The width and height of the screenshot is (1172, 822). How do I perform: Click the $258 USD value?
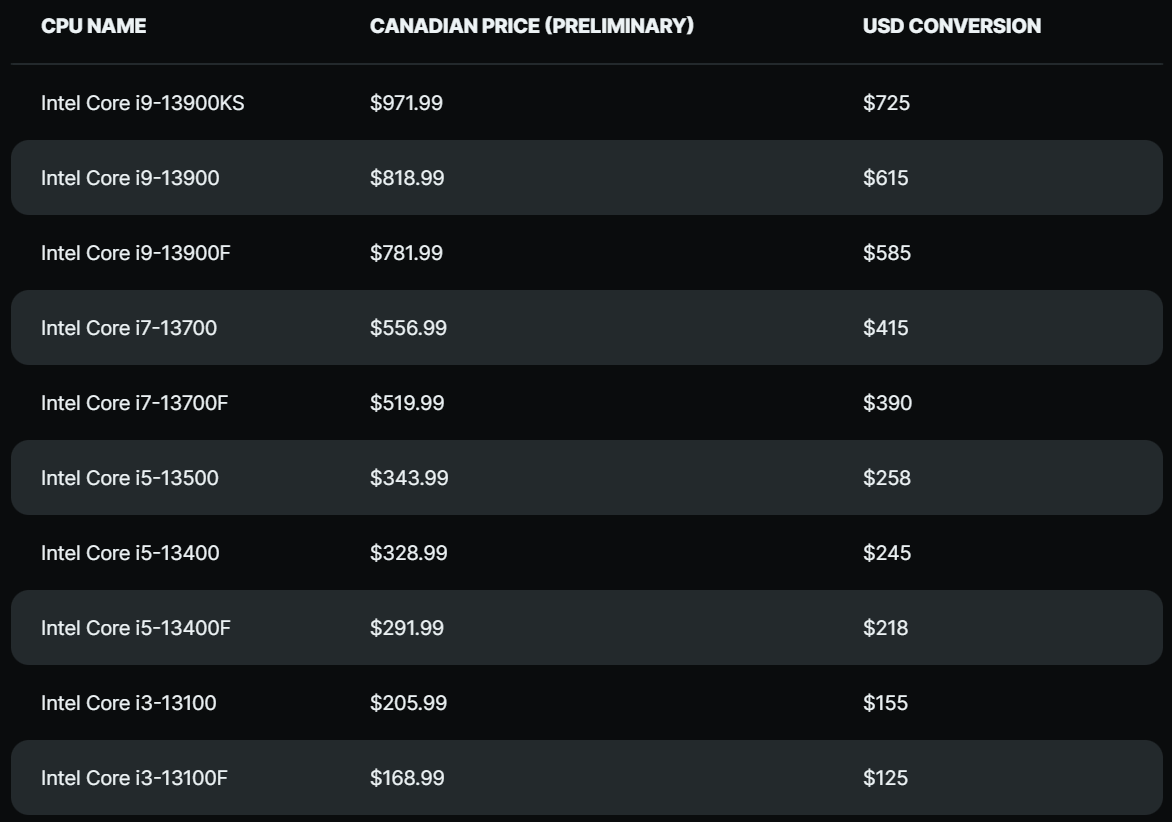pyautogui.click(x=886, y=478)
